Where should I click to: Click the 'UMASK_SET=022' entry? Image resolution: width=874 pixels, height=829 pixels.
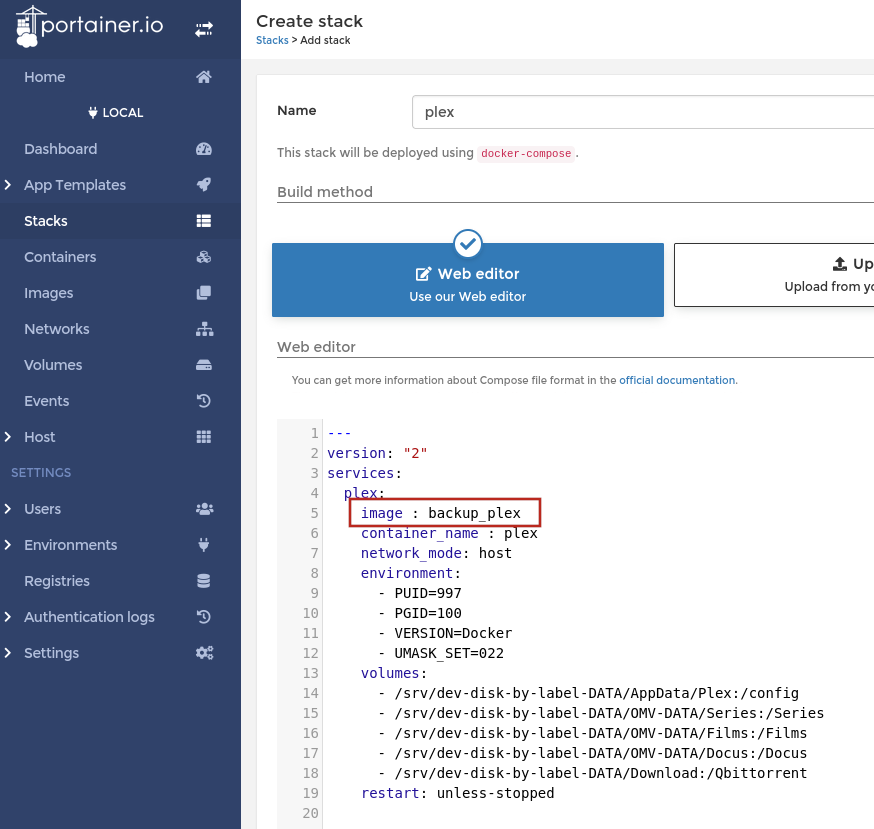[x=449, y=653]
